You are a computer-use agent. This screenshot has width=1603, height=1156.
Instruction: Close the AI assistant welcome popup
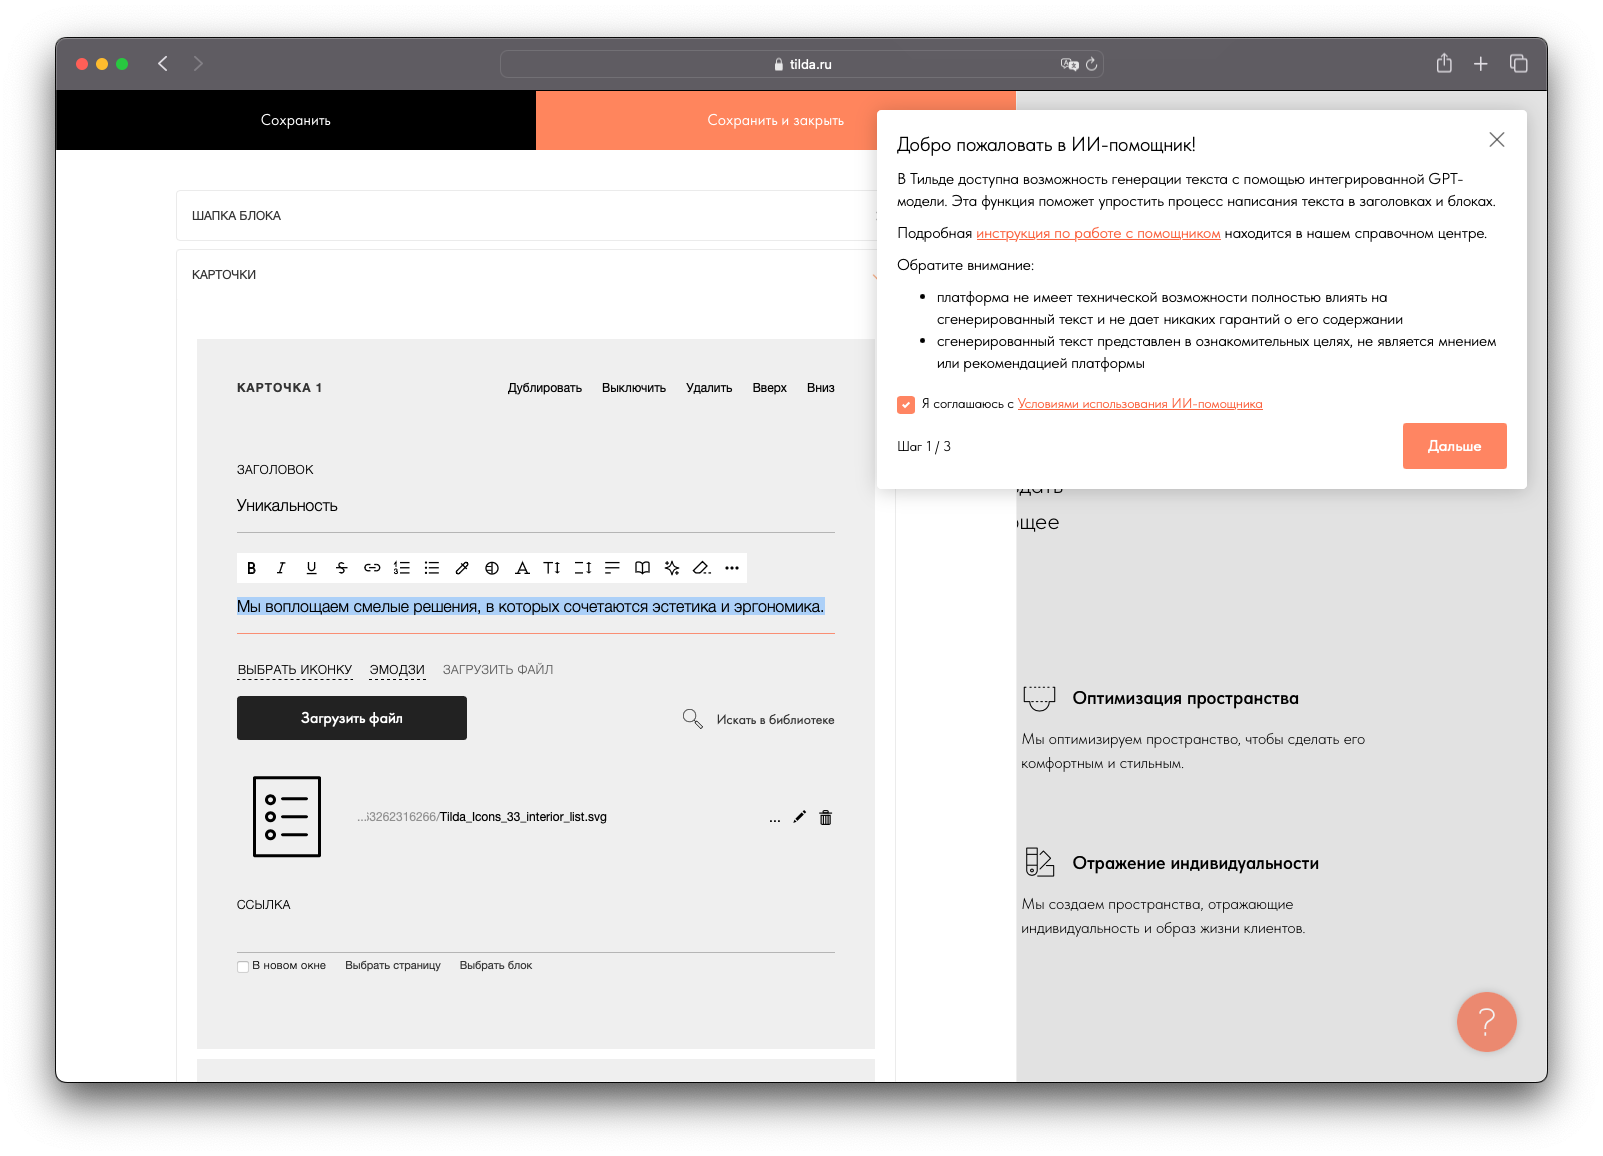click(x=1497, y=140)
